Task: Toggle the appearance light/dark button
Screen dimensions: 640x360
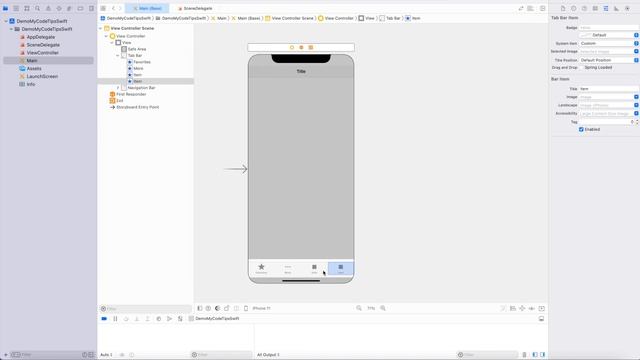Action: [218, 308]
